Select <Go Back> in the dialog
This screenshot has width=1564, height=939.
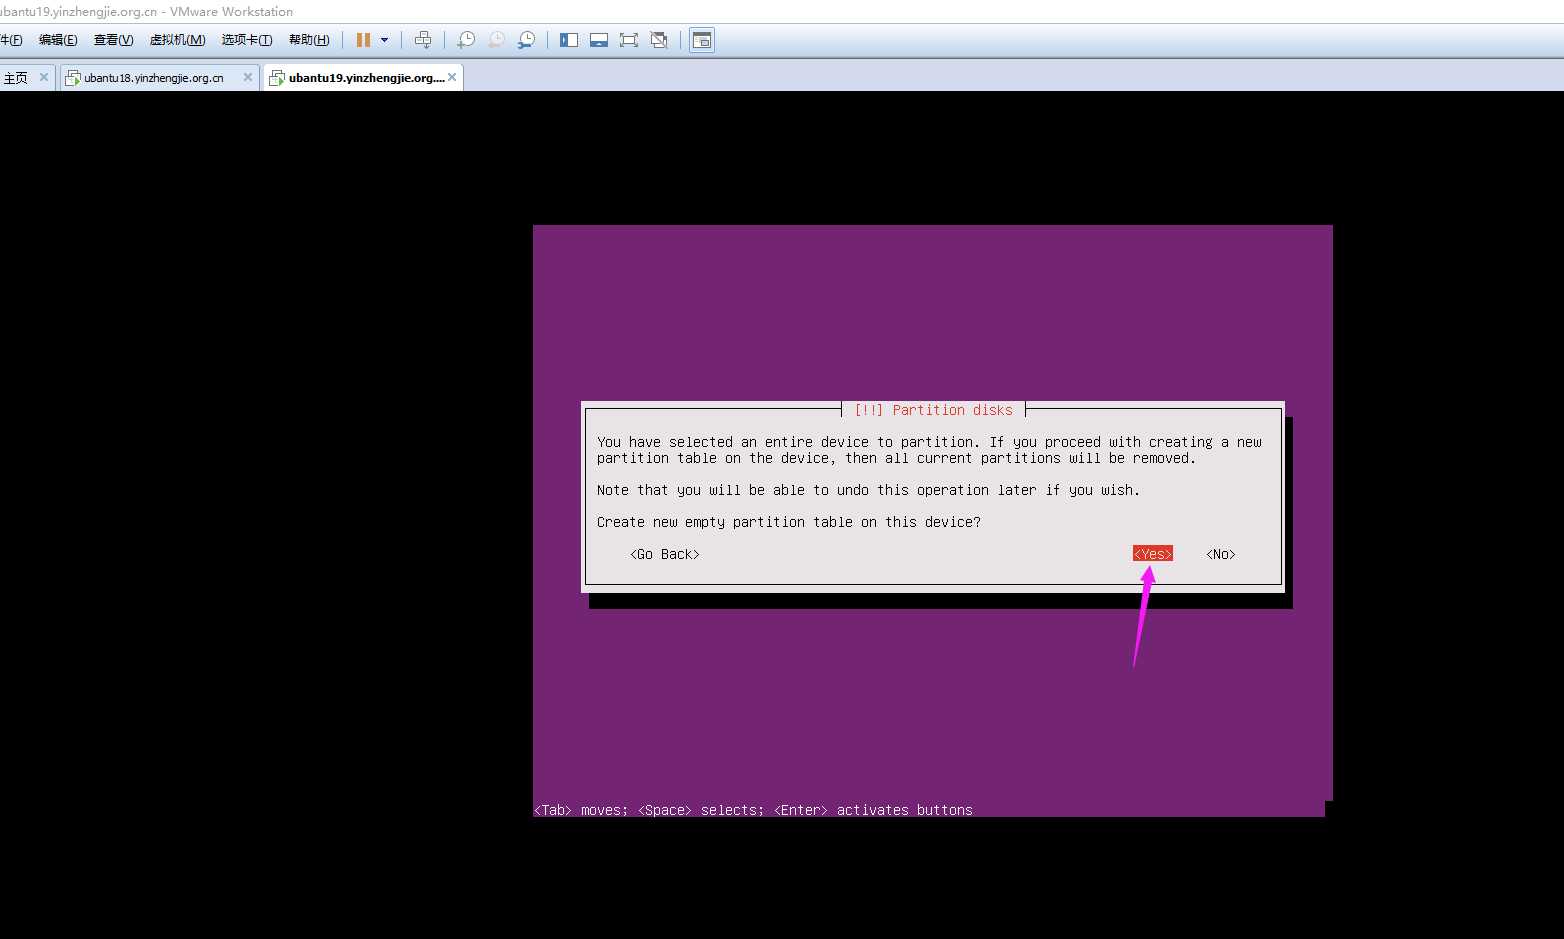click(x=665, y=554)
